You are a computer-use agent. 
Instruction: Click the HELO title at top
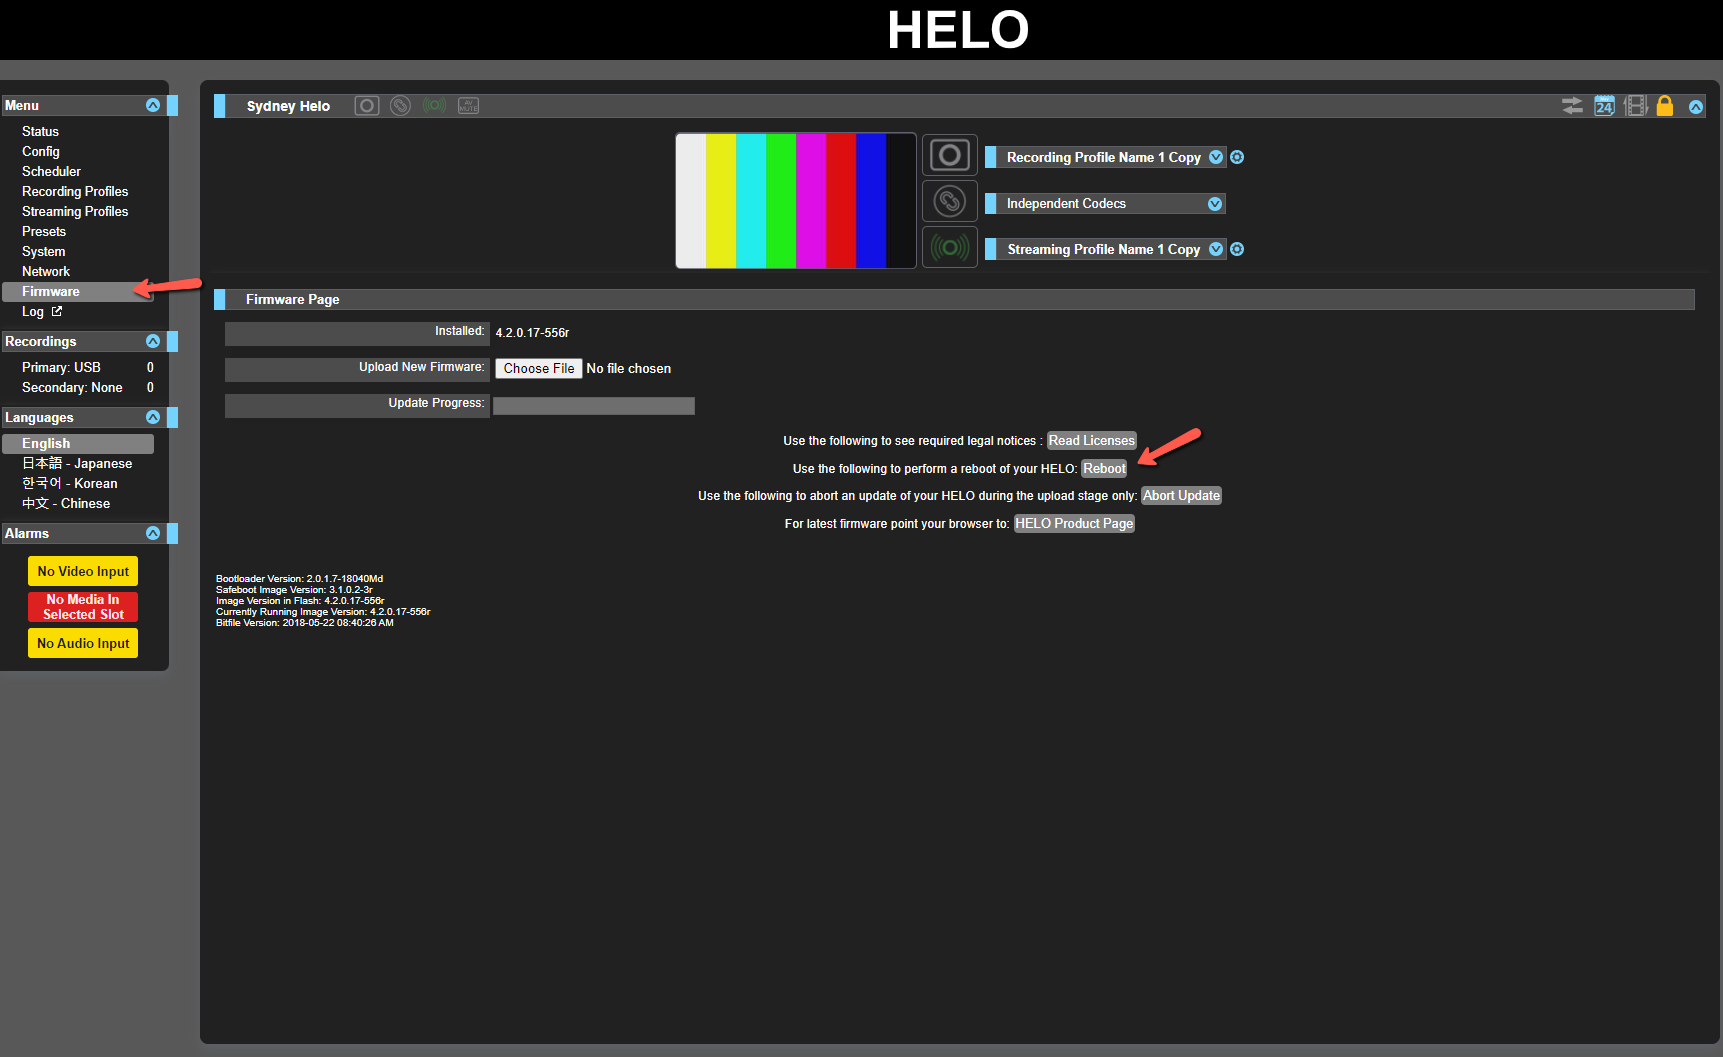click(958, 30)
